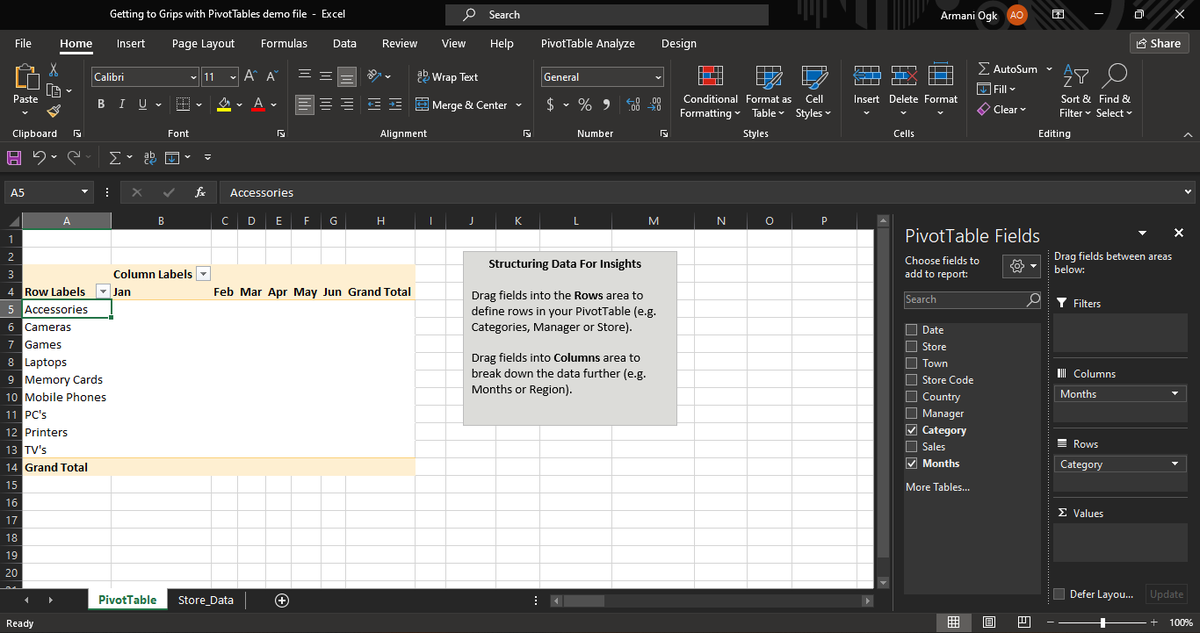Open Column Labels filter dropdown
The width and height of the screenshot is (1200, 633).
(203, 274)
